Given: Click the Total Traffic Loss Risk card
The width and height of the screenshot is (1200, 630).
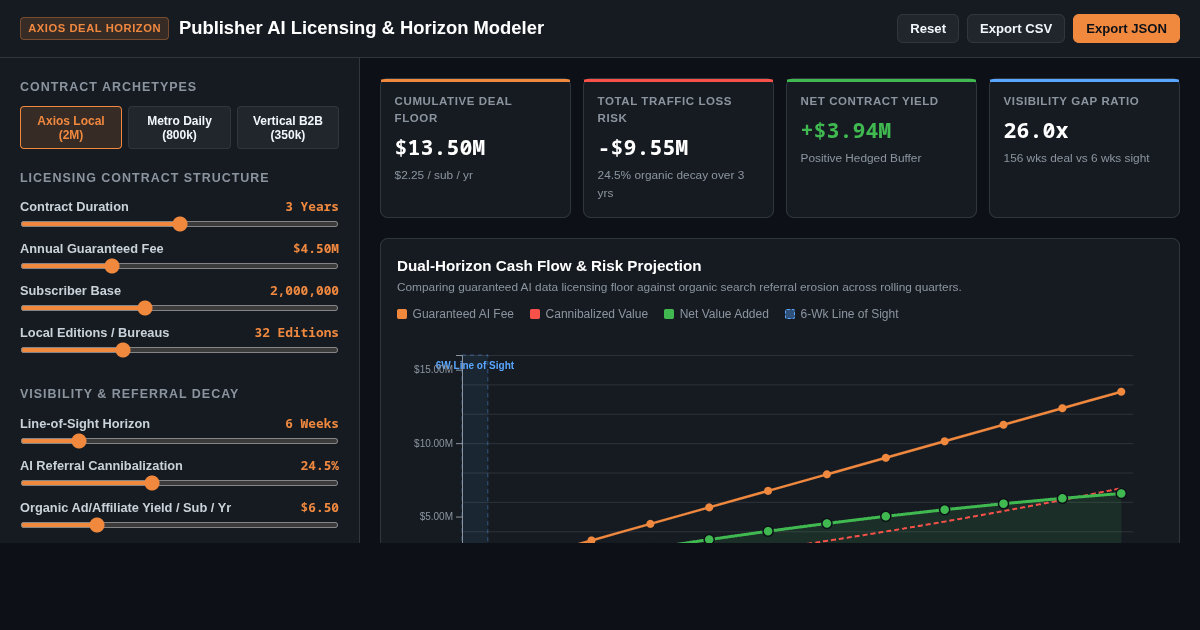Looking at the screenshot, I should coord(678,148).
